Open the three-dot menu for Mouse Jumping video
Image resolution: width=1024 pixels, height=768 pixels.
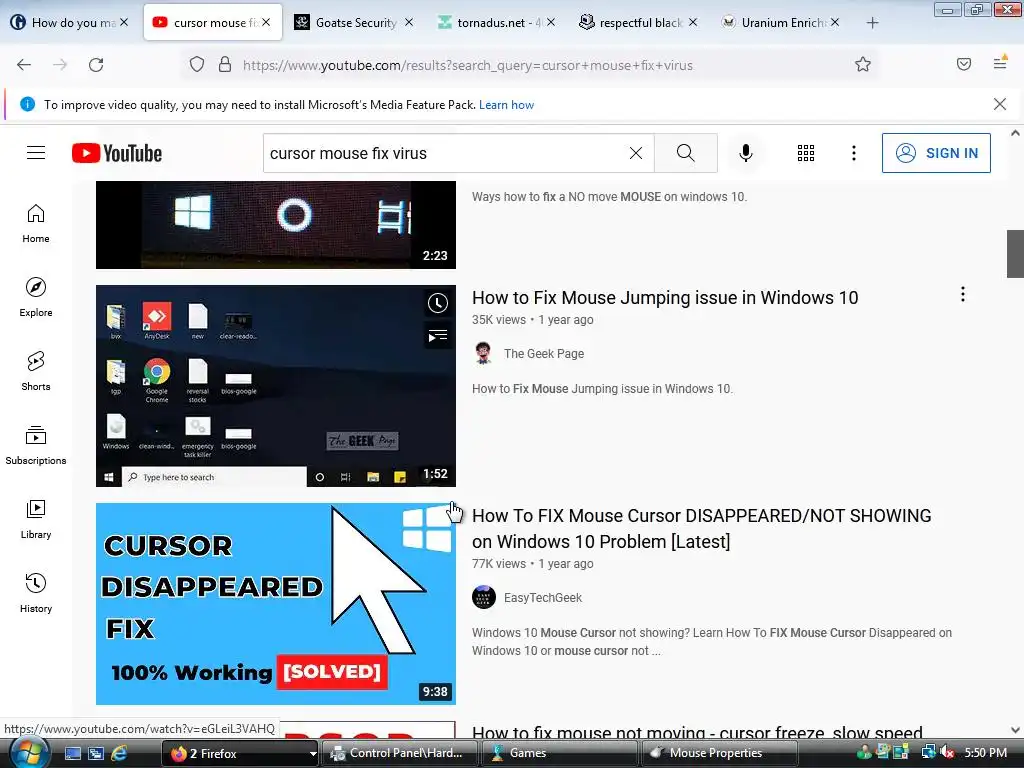click(x=963, y=295)
